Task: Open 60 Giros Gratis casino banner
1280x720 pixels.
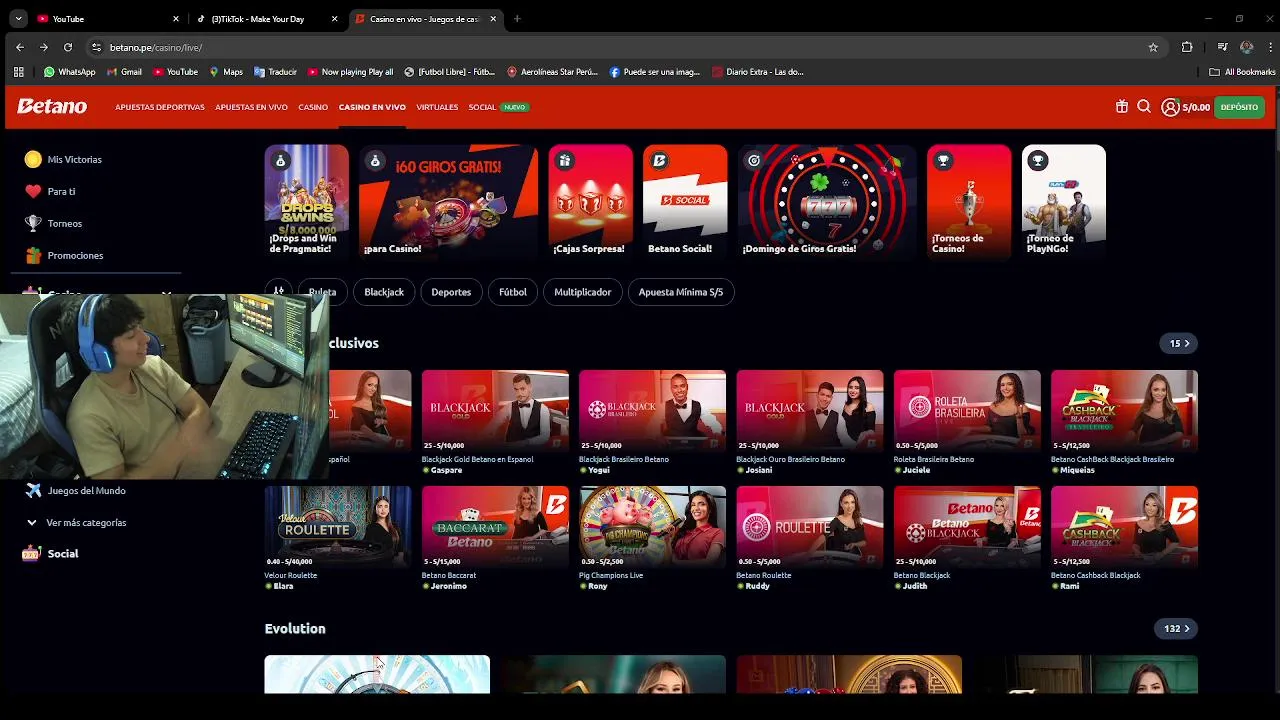Action: (x=448, y=202)
